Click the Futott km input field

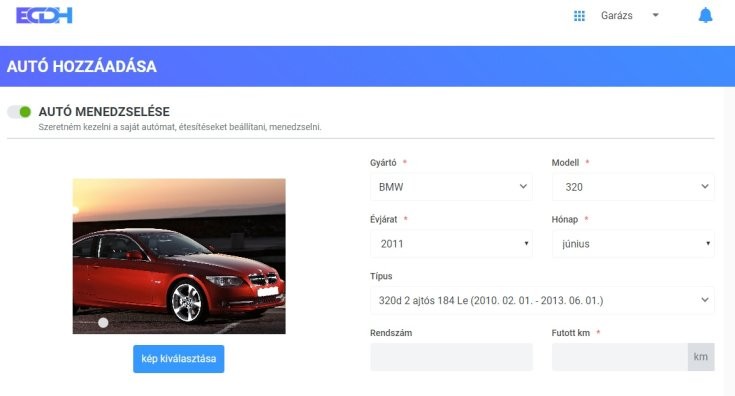620,357
